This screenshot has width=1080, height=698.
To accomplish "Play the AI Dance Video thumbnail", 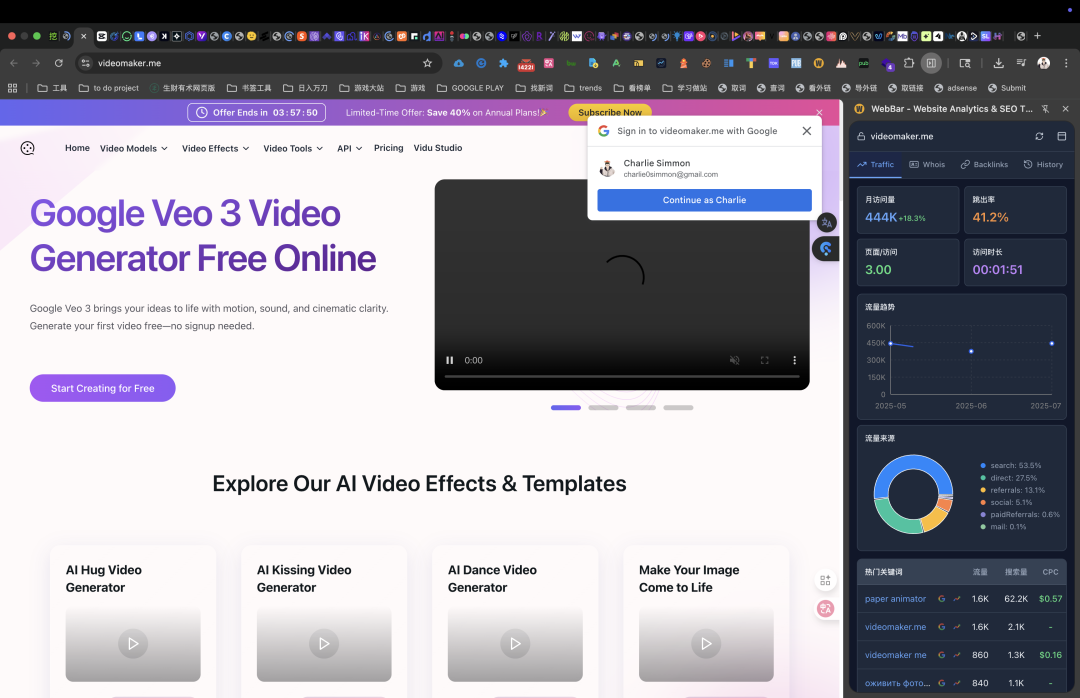I will pyautogui.click(x=515, y=644).
